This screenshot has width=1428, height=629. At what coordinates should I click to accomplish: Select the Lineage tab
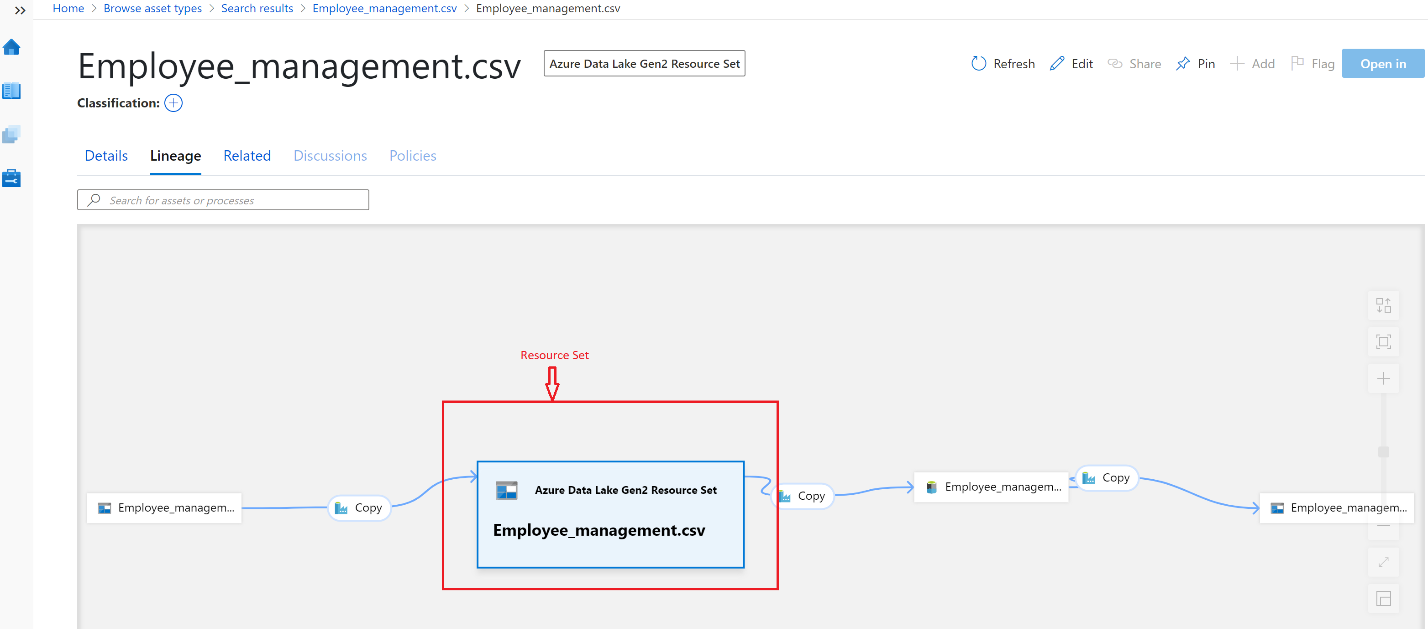coord(176,156)
